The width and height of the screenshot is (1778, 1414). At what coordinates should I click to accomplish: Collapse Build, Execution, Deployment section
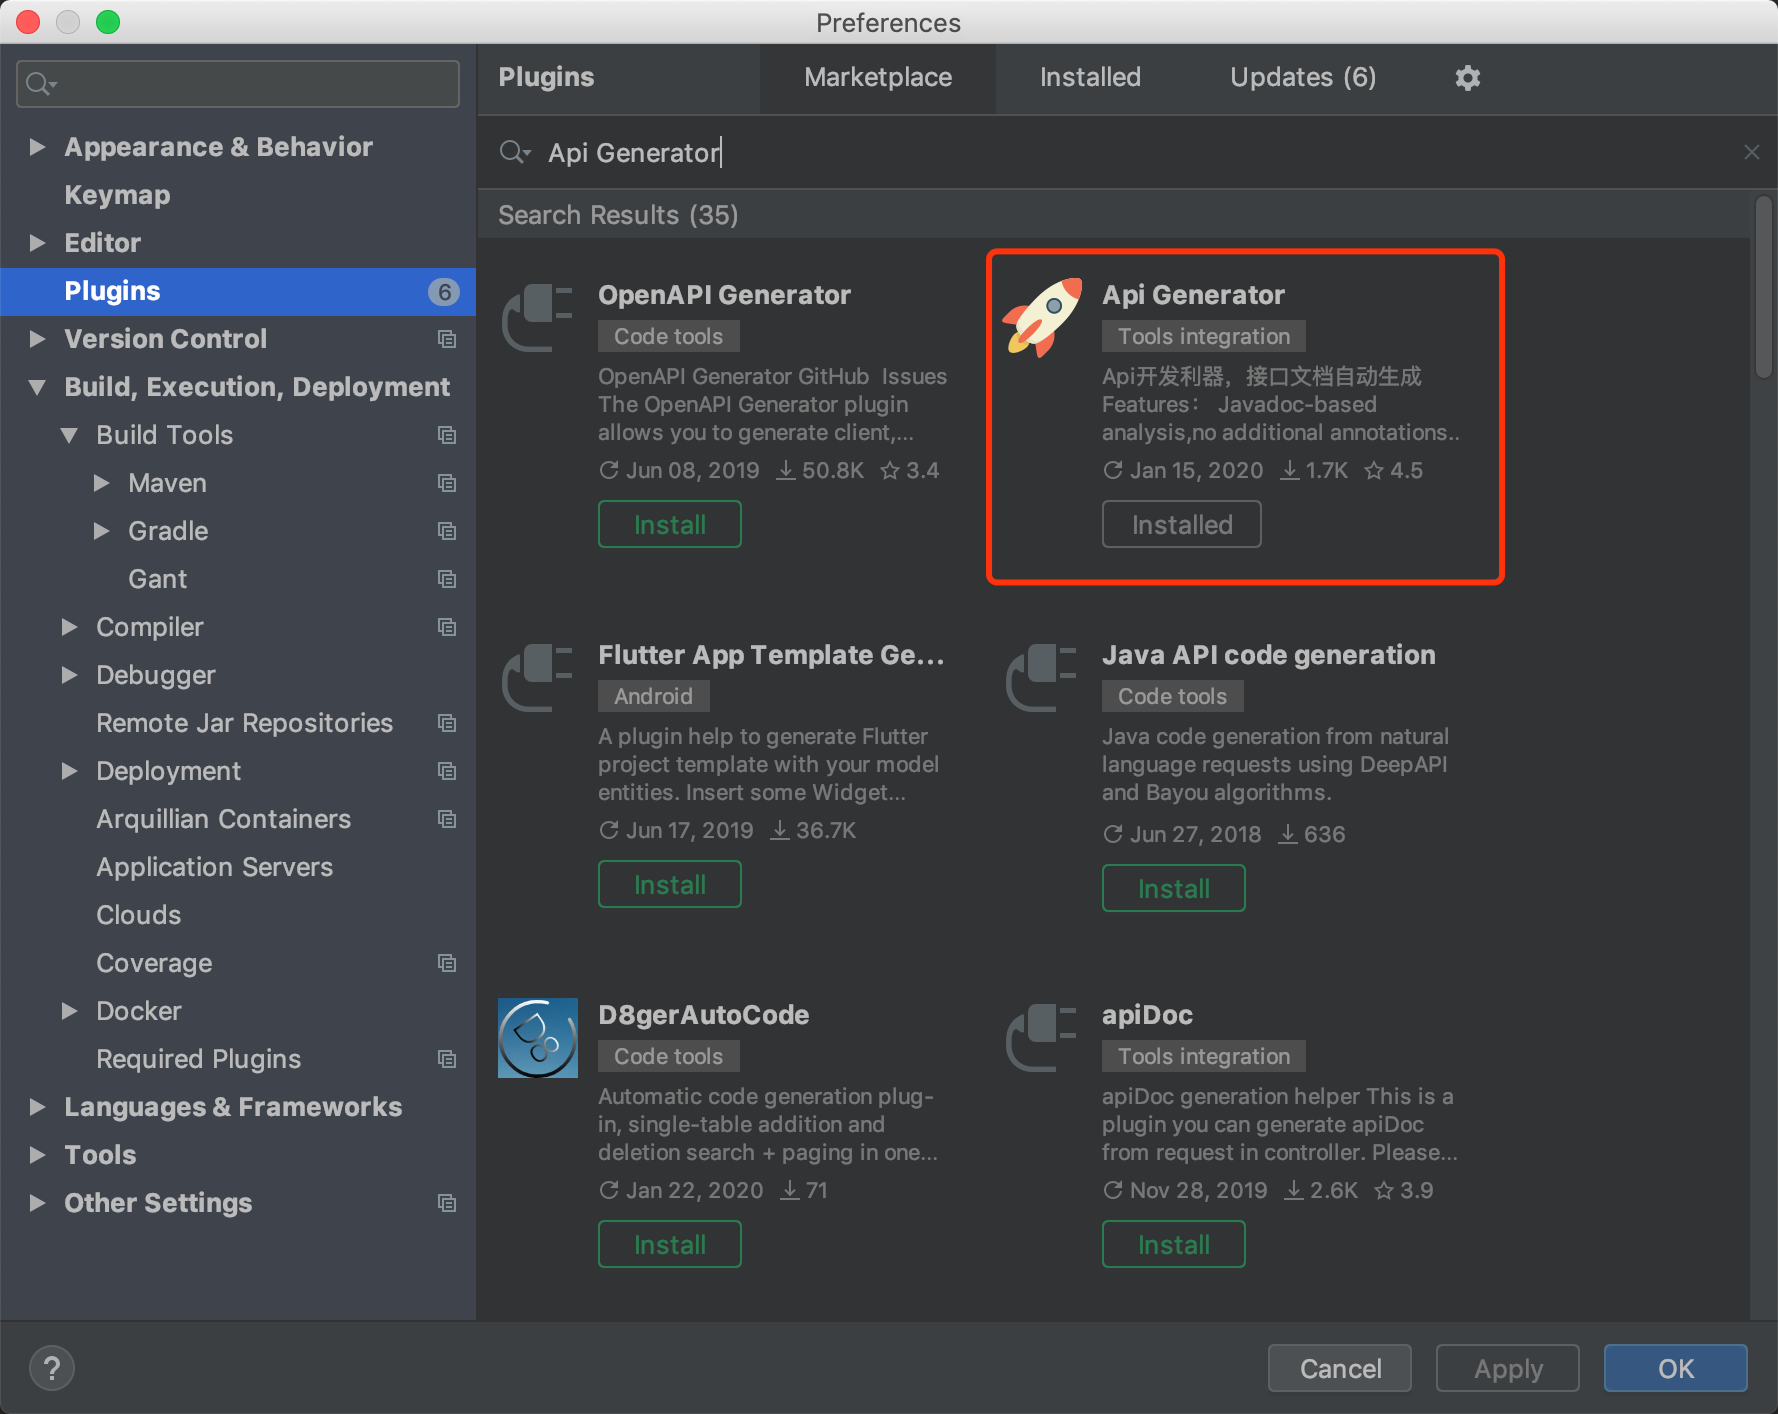coord(37,387)
